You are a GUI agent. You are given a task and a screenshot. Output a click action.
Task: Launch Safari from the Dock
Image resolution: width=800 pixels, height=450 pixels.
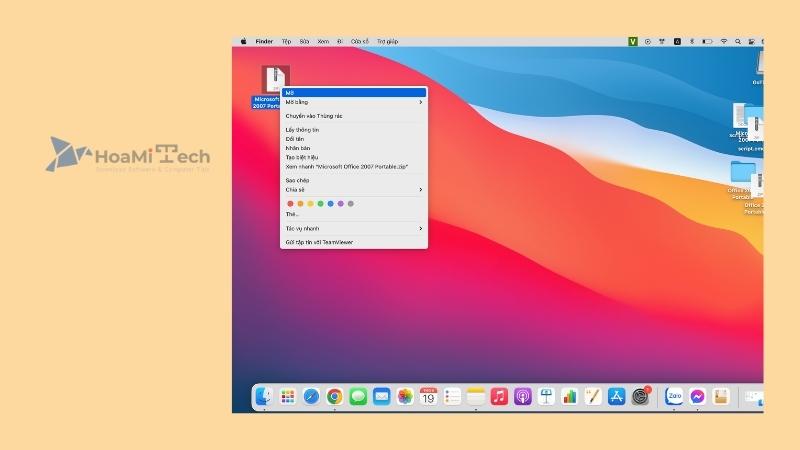(311, 397)
